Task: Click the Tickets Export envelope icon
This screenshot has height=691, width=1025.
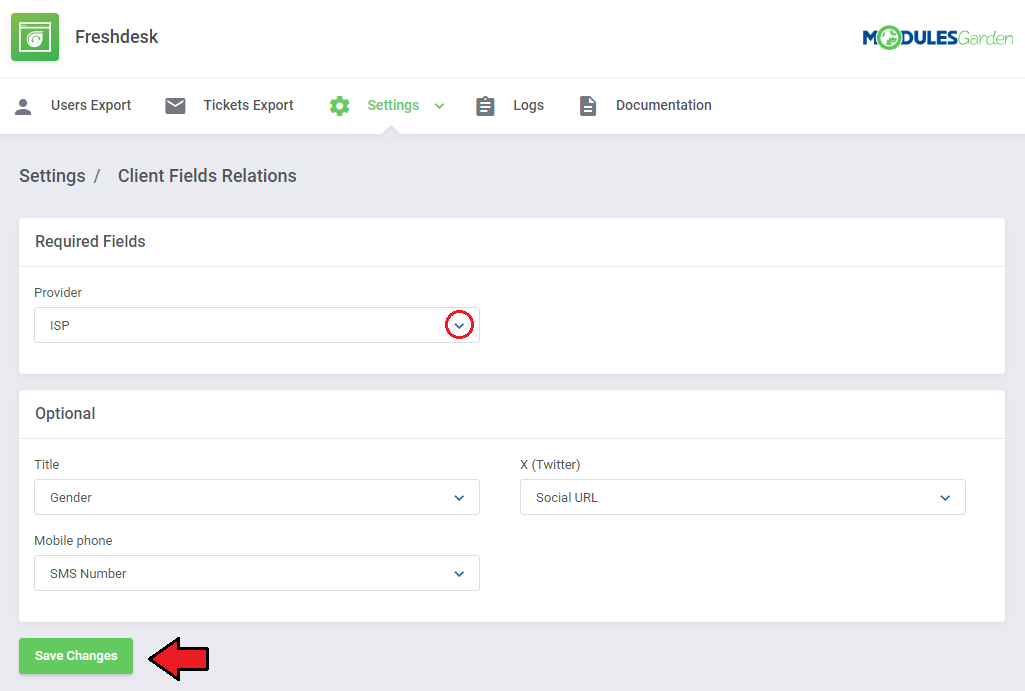Action: 175,105
